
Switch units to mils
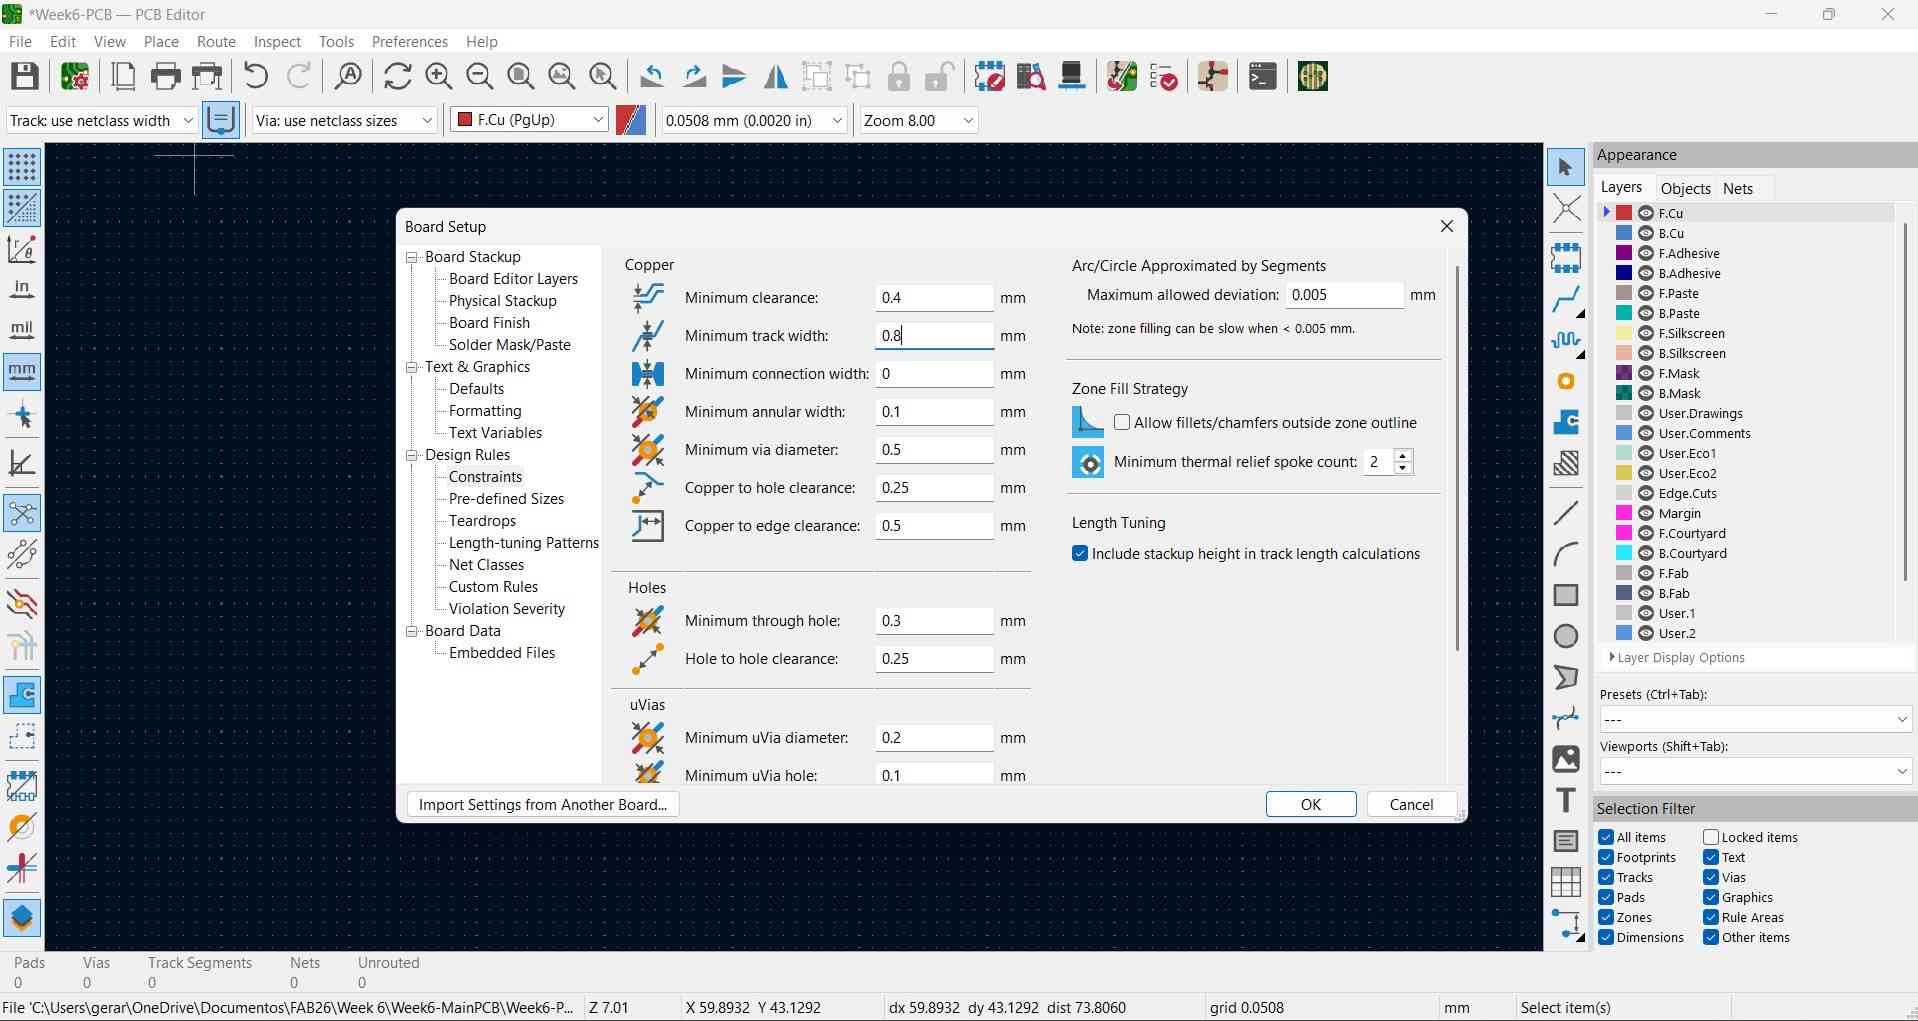pyautogui.click(x=22, y=331)
